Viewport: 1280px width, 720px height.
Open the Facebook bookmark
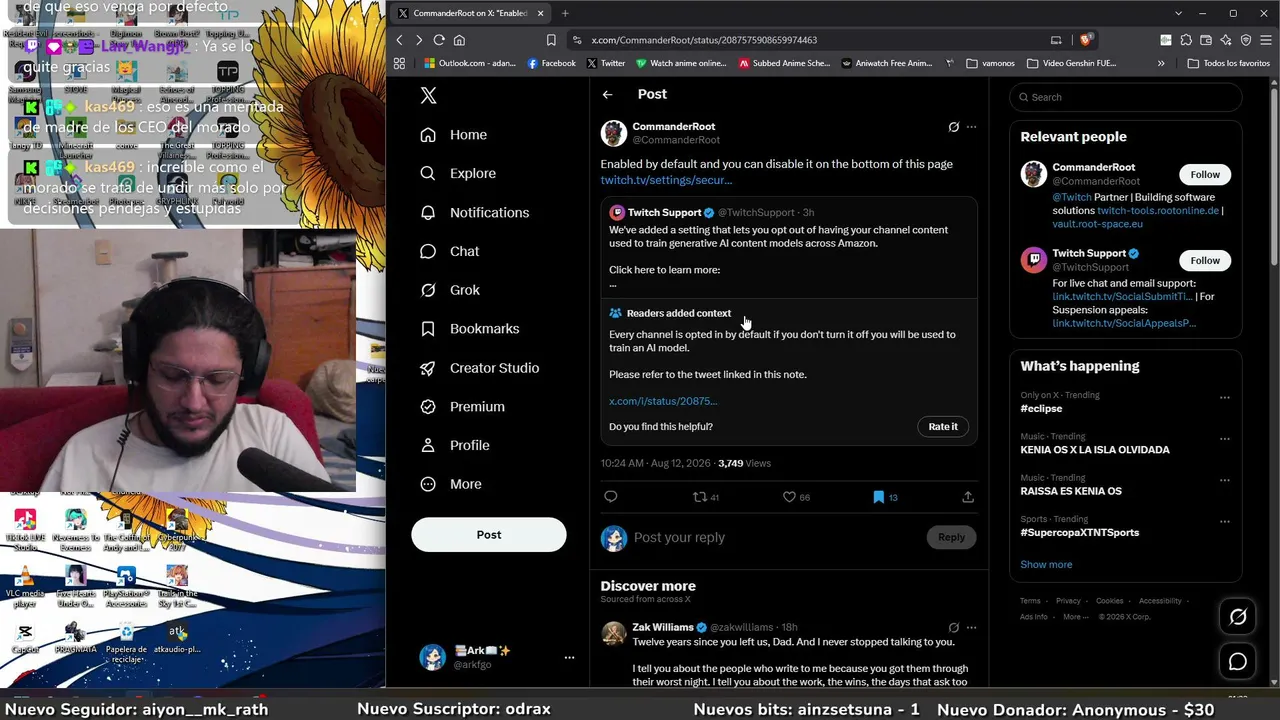[552, 63]
